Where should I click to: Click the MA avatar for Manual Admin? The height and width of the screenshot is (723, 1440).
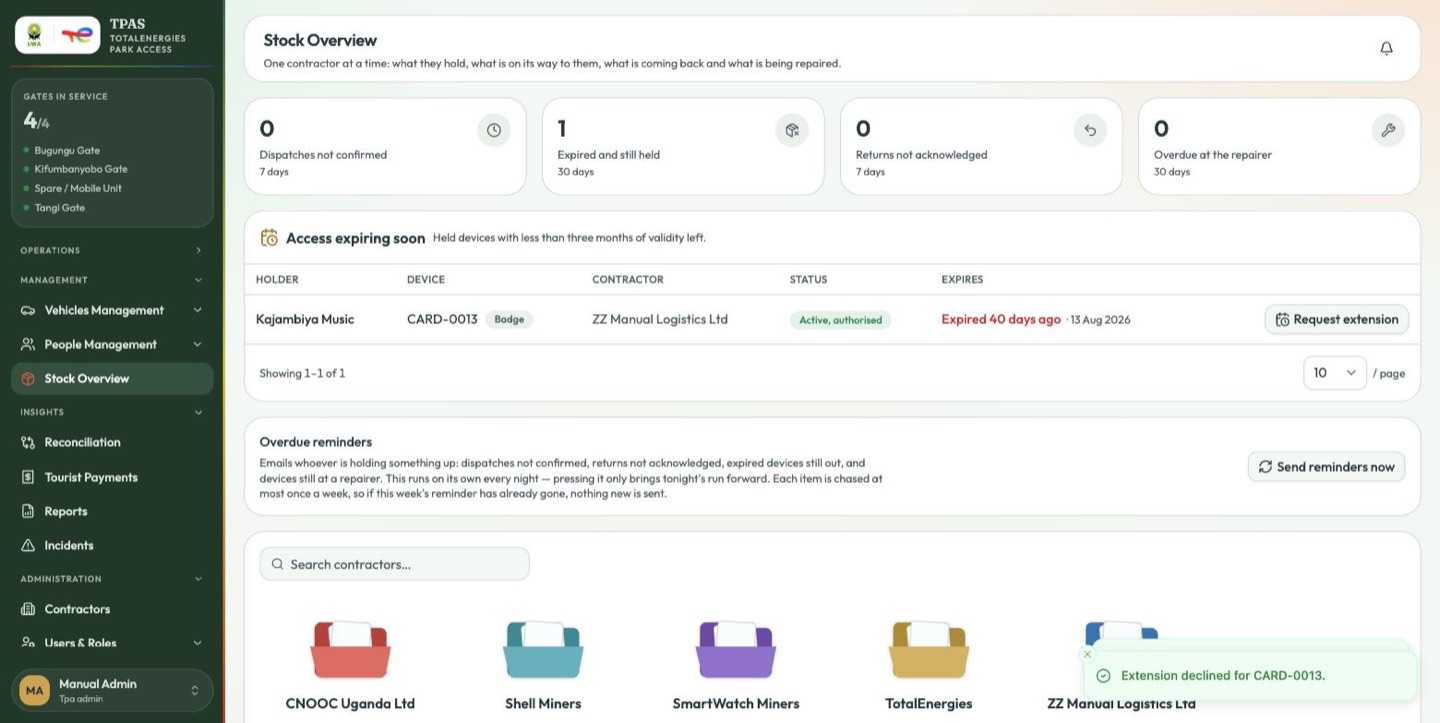pyautogui.click(x=35, y=691)
